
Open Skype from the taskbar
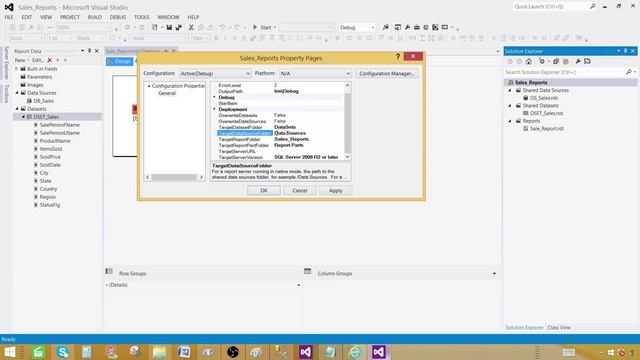[x=62, y=352]
